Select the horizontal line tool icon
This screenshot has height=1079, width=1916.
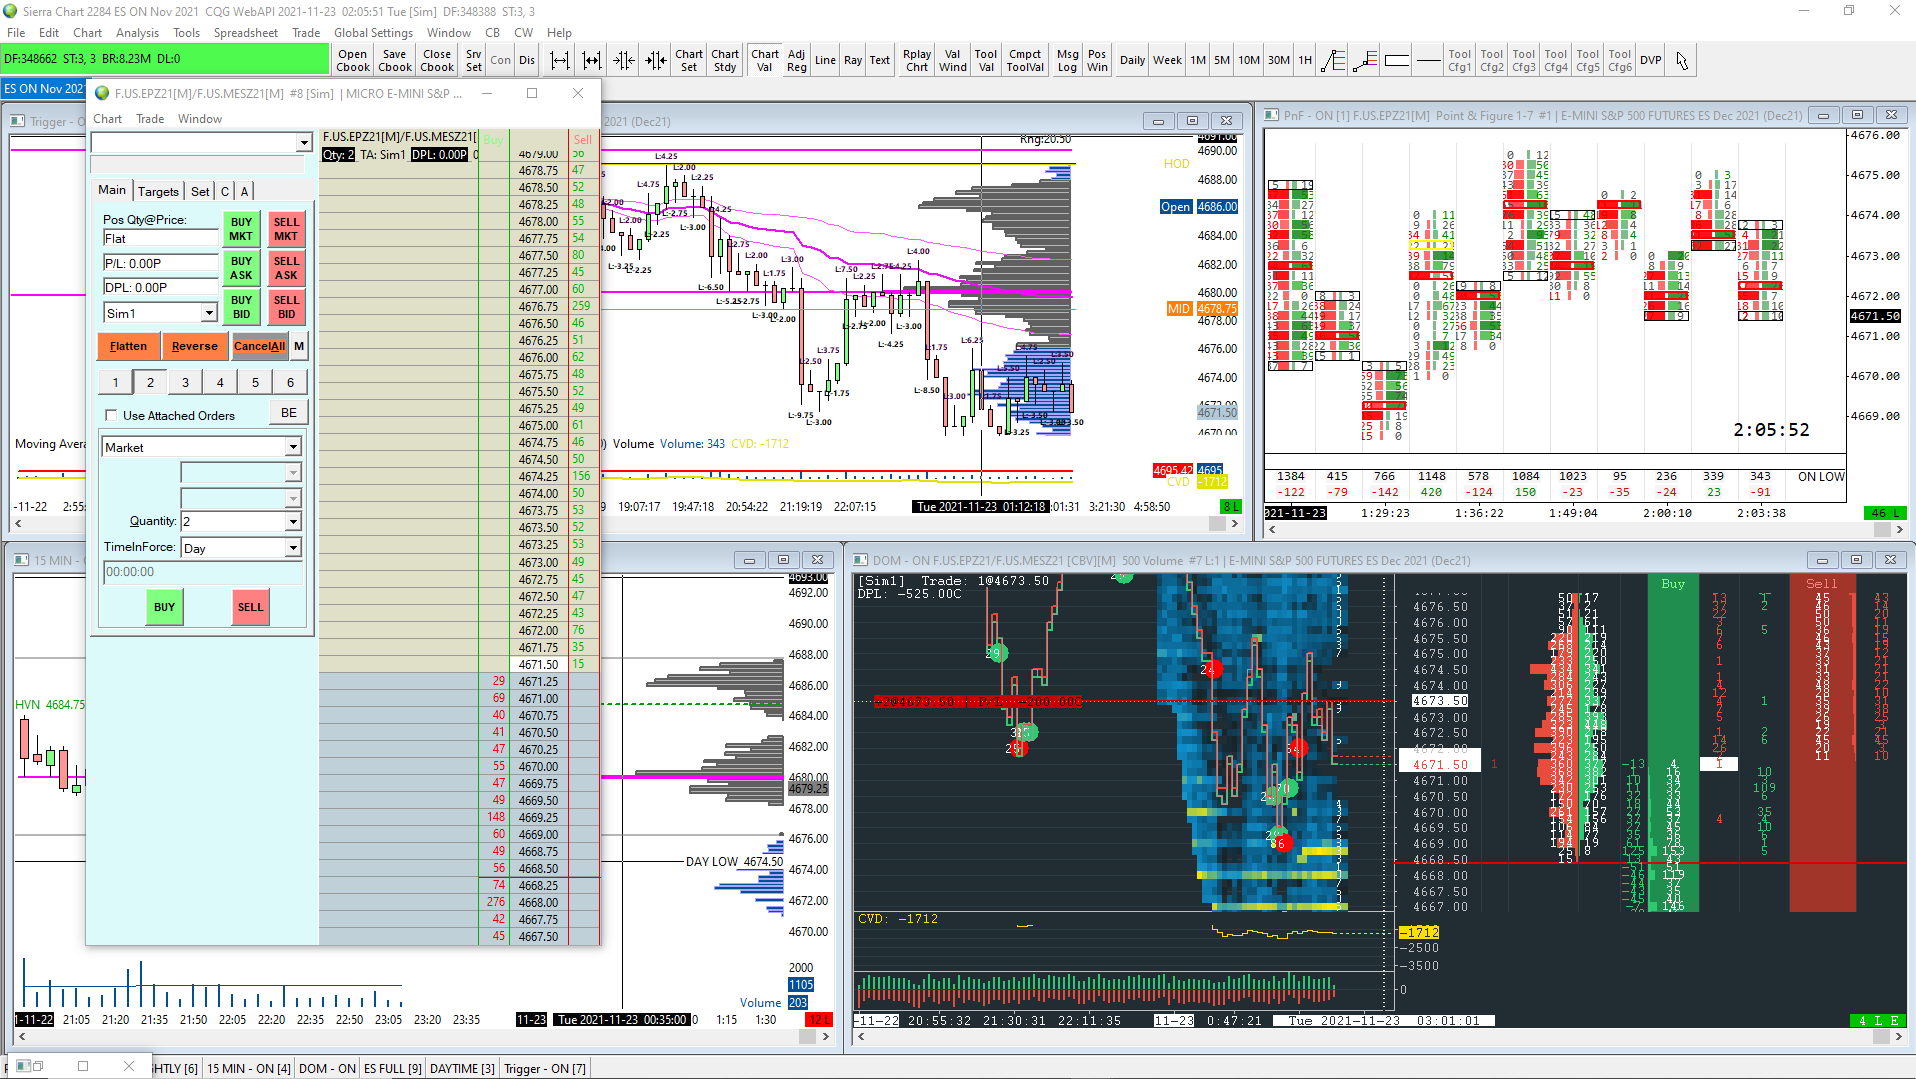(x=1429, y=61)
